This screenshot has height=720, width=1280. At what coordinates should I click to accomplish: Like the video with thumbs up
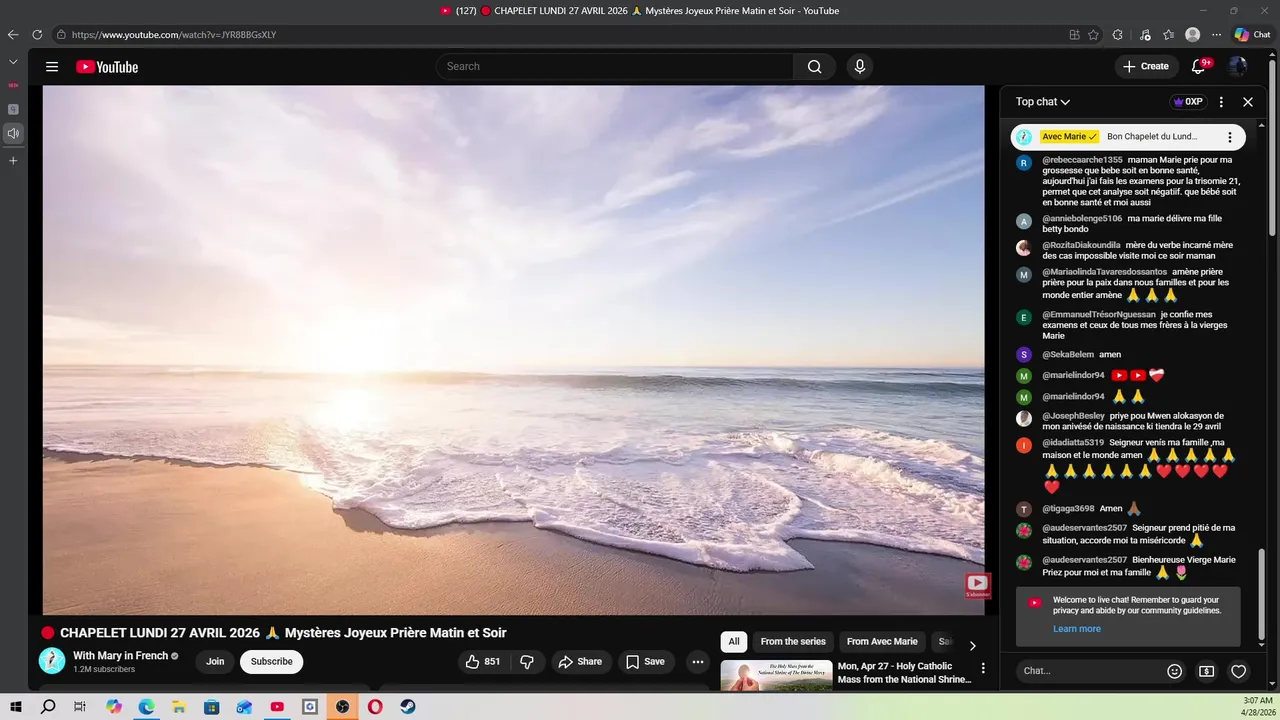pos(485,662)
